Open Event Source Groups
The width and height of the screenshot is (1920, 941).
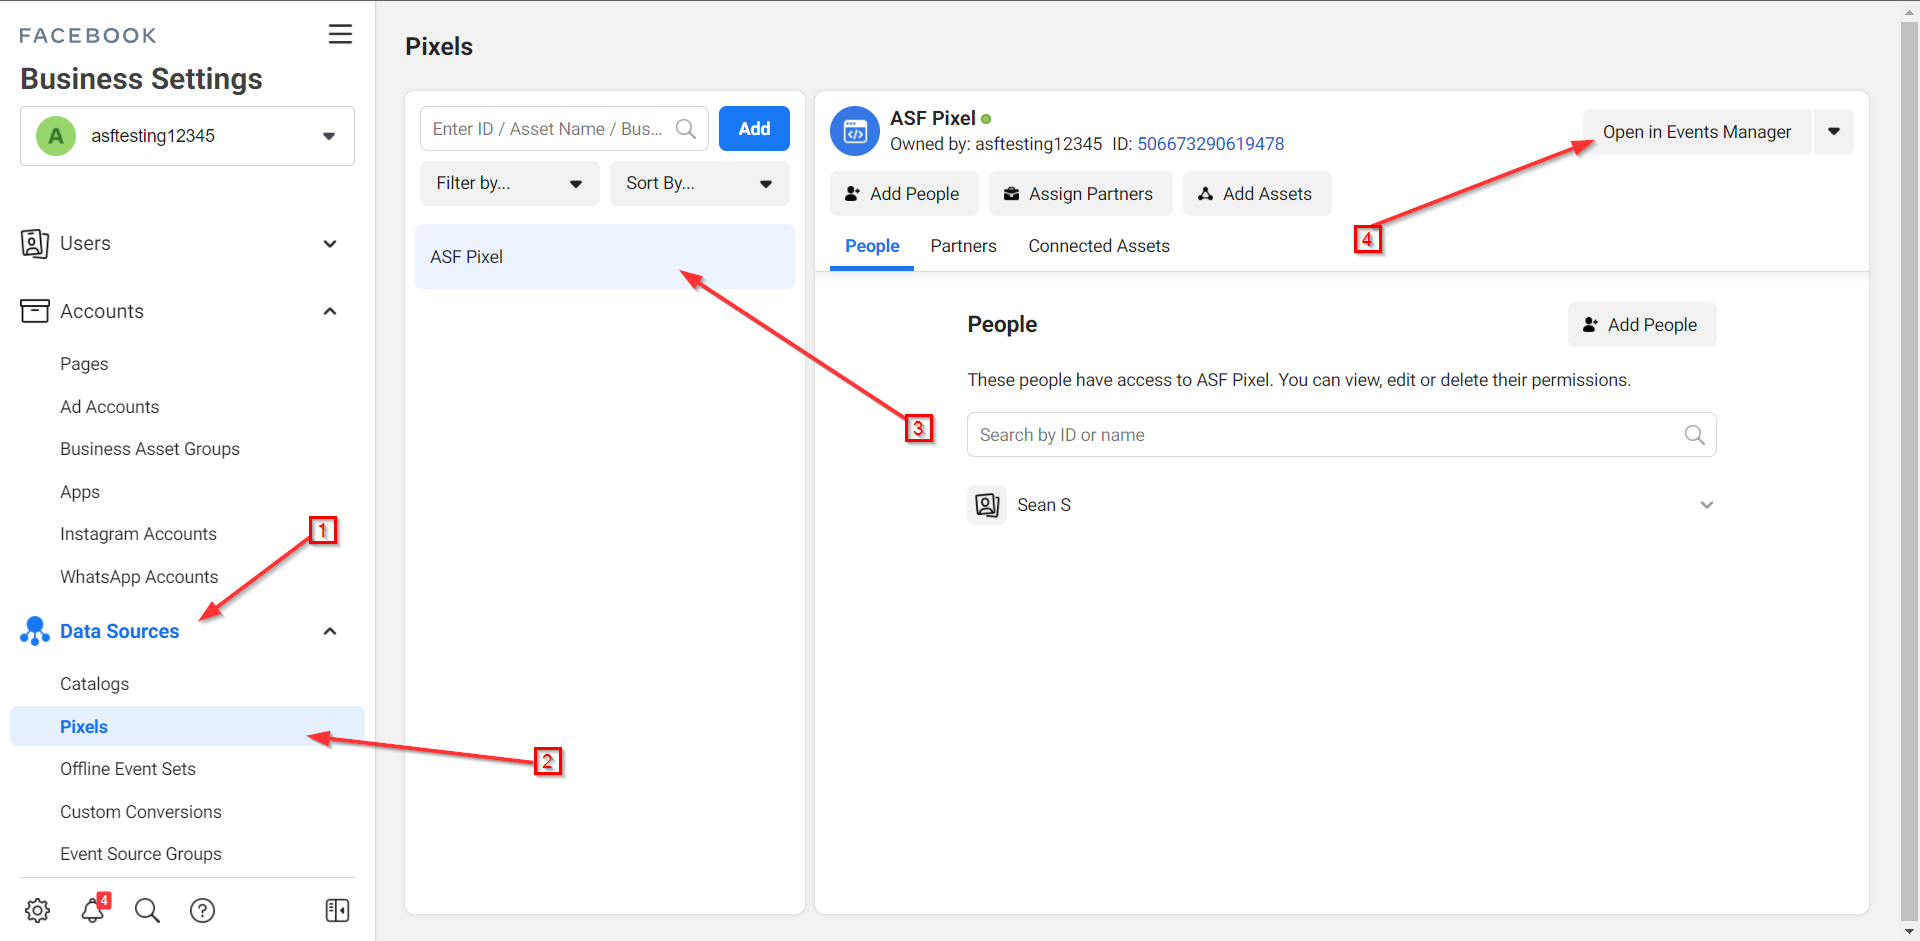point(141,854)
